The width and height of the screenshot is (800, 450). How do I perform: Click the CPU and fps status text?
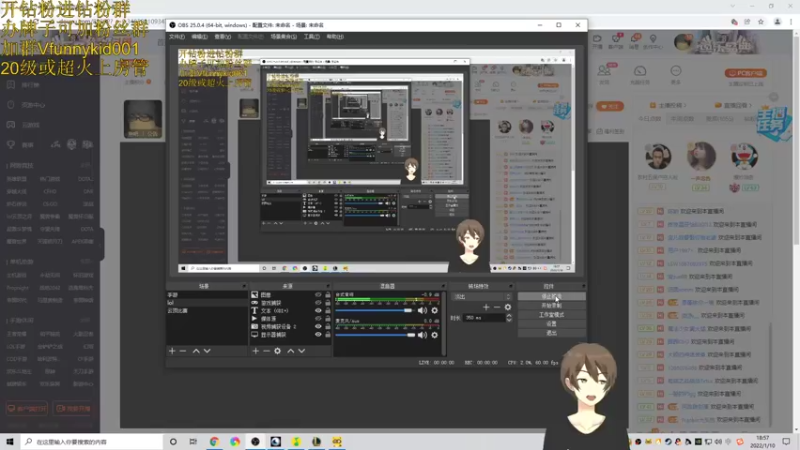pyautogui.click(x=533, y=363)
